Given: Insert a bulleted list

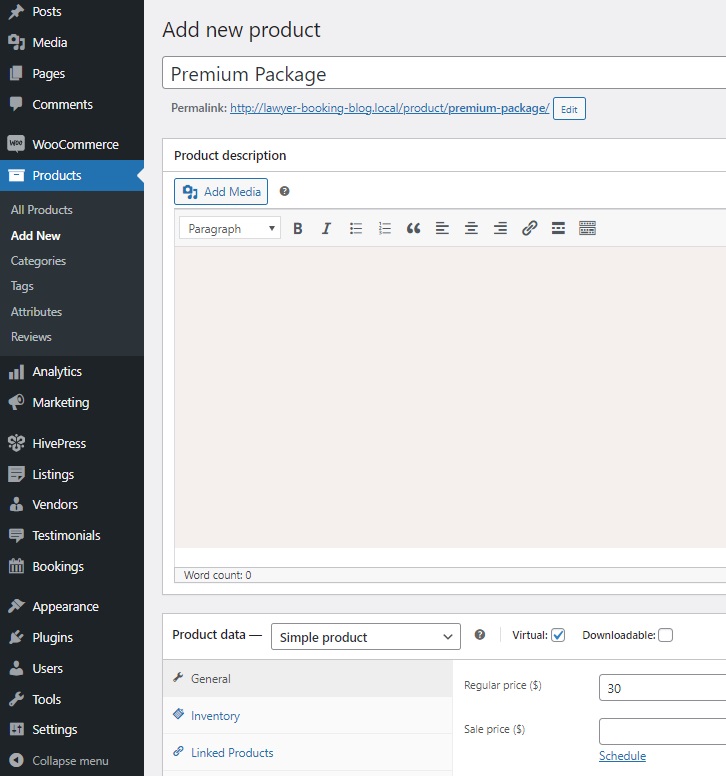Looking at the screenshot, I should pos(355,229).
